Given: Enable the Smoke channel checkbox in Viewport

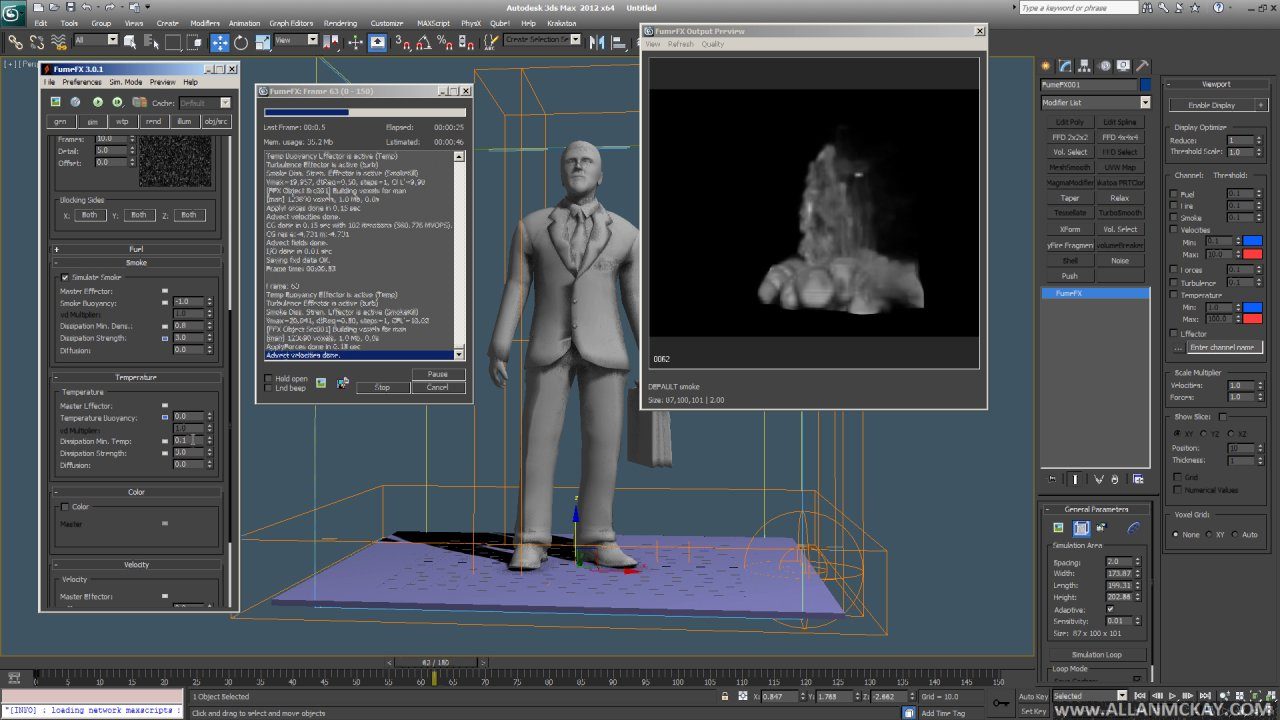Looking at the screenshot, I should pos(1174,218).
